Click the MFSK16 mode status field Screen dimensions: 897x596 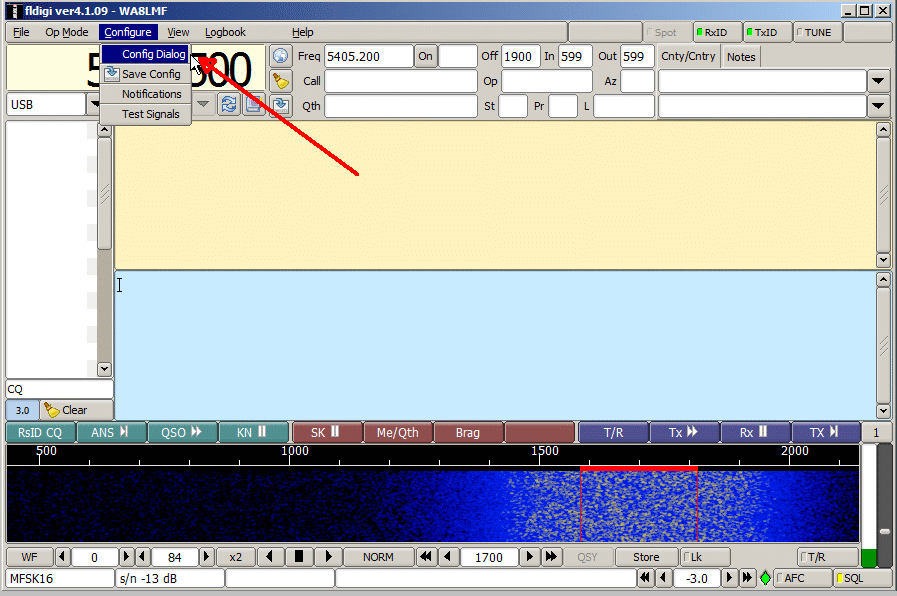pos(59,578)
